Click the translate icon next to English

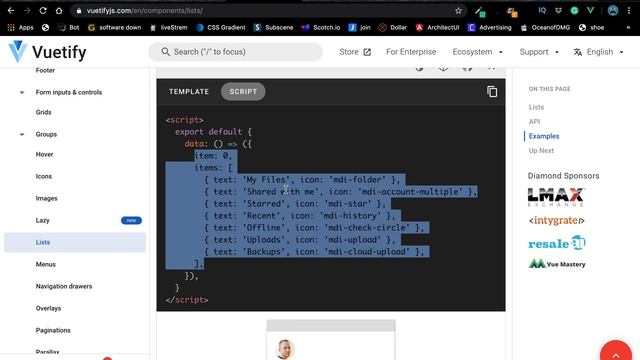point(578,52)
